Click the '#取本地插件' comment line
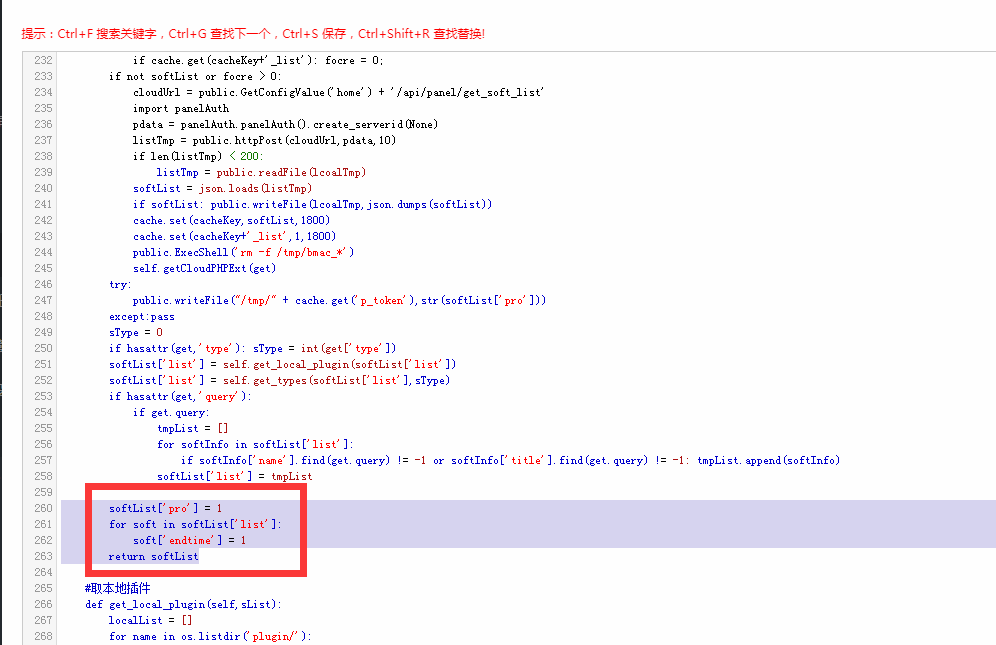Viewport: 996px width, 645px height. 118,588
